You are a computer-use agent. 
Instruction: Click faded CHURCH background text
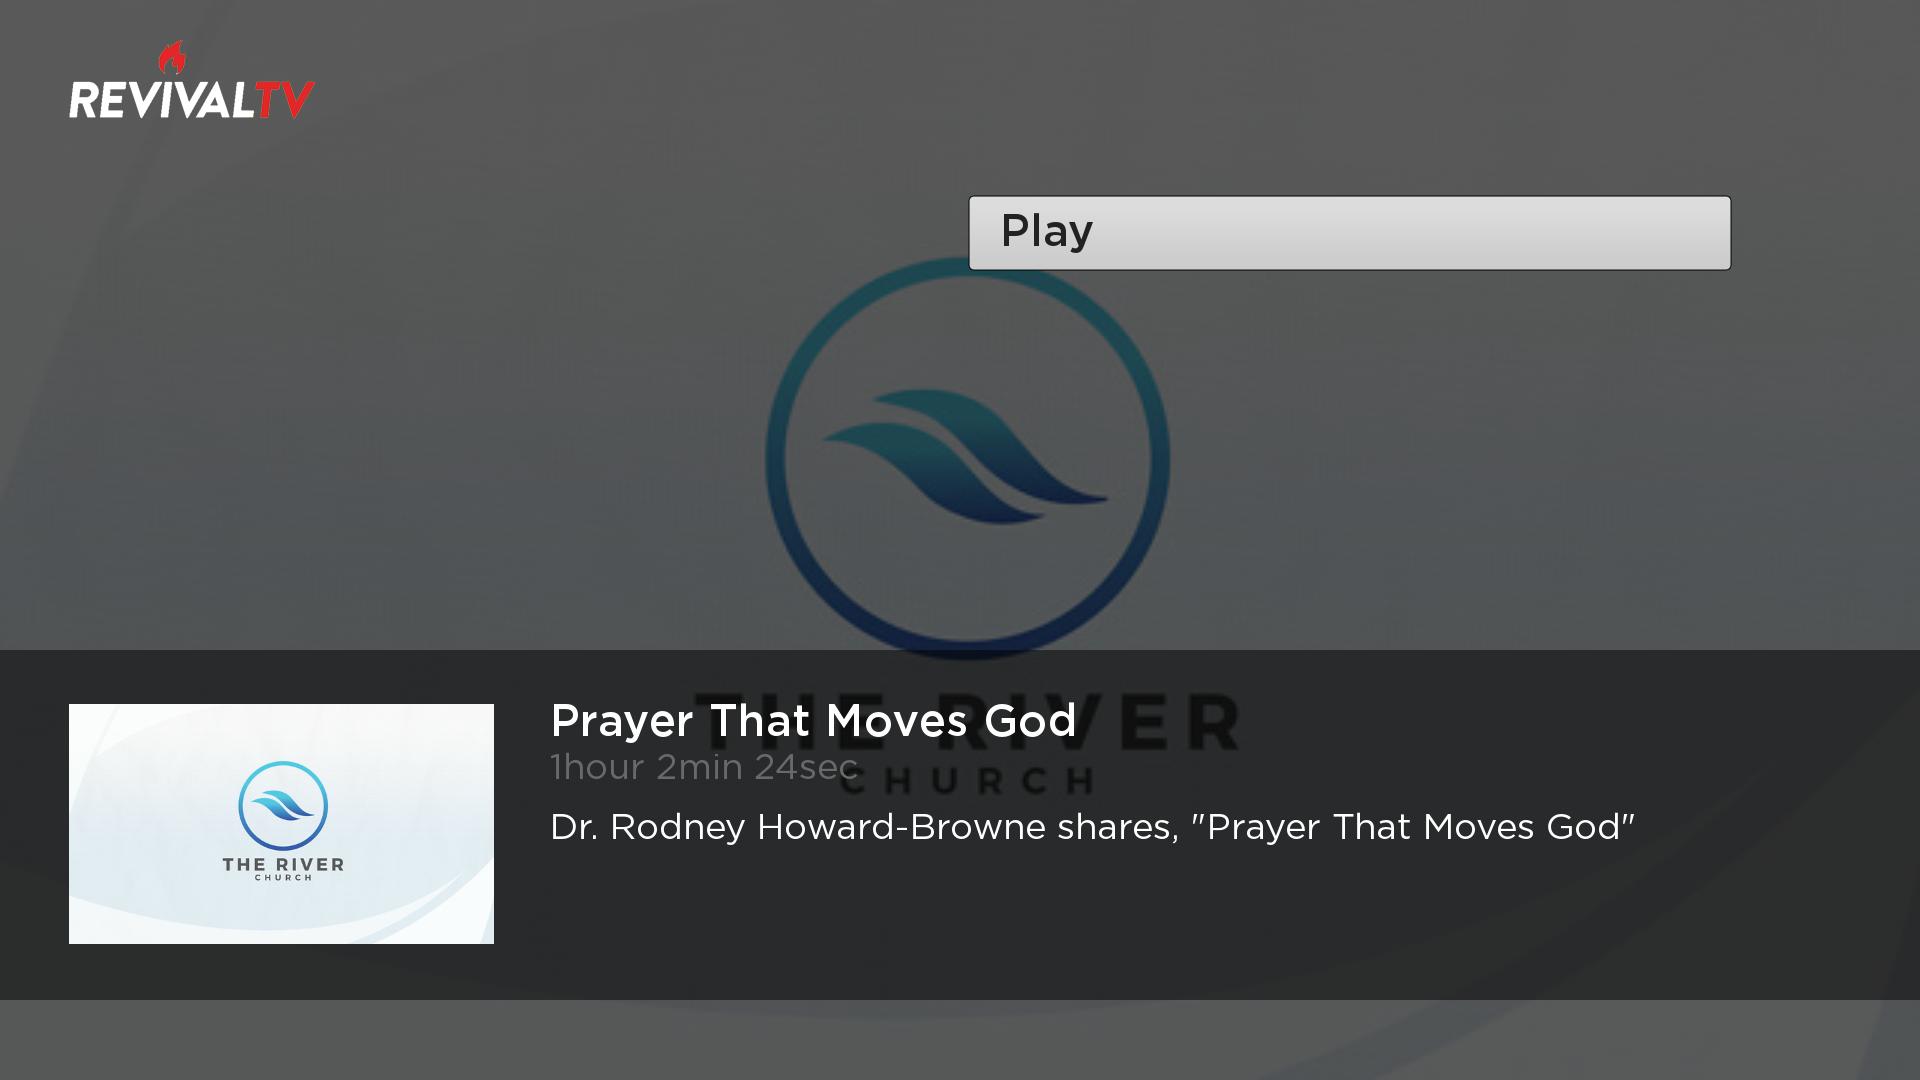pos(965,781)
